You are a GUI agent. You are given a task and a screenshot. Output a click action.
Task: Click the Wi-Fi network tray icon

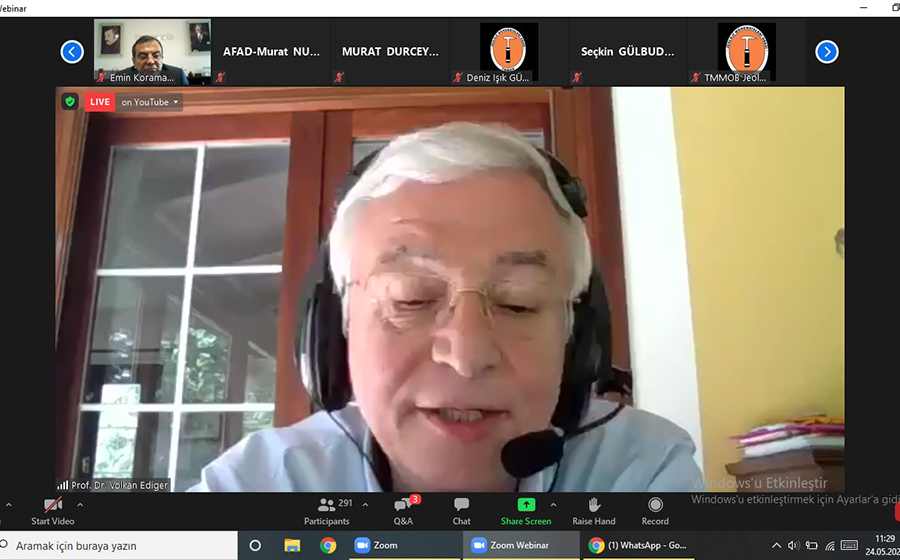click(830, 546)
